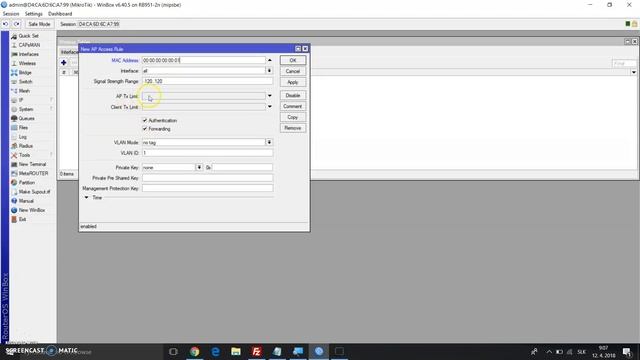The image size is (640, 360).
Task: Open Interface dropdown
Action: (x=269, y=71)
